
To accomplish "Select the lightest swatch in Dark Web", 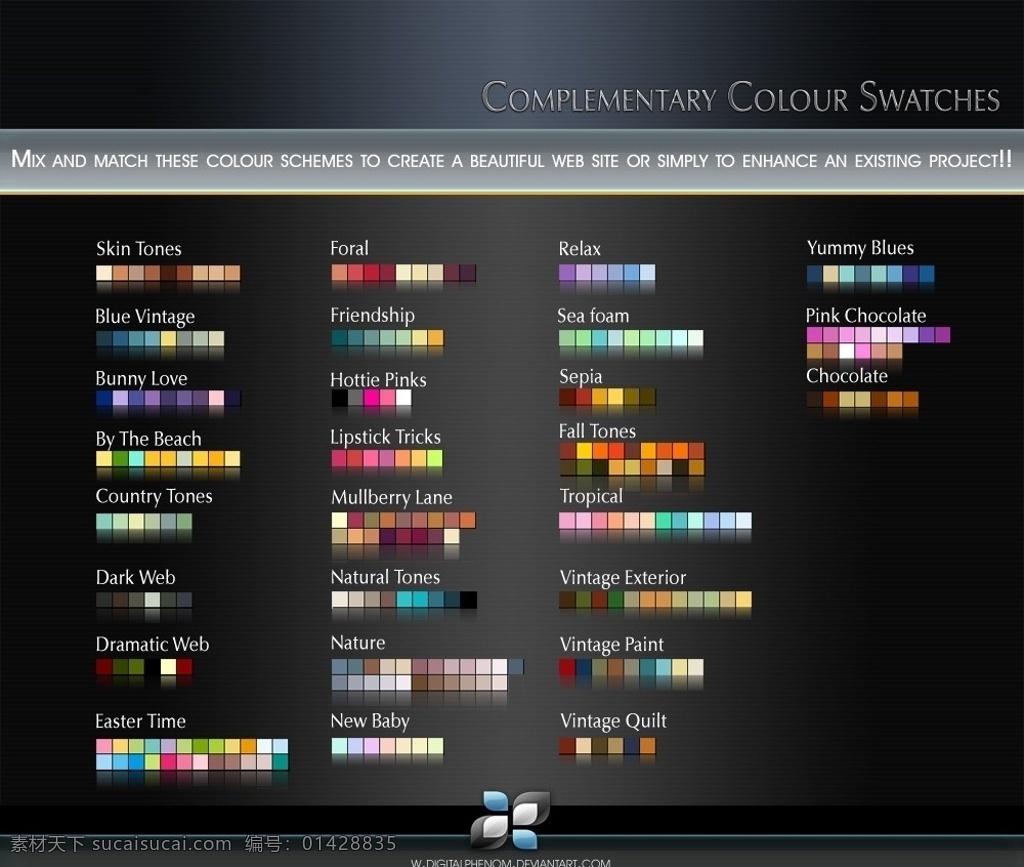I will coord(152,599).
